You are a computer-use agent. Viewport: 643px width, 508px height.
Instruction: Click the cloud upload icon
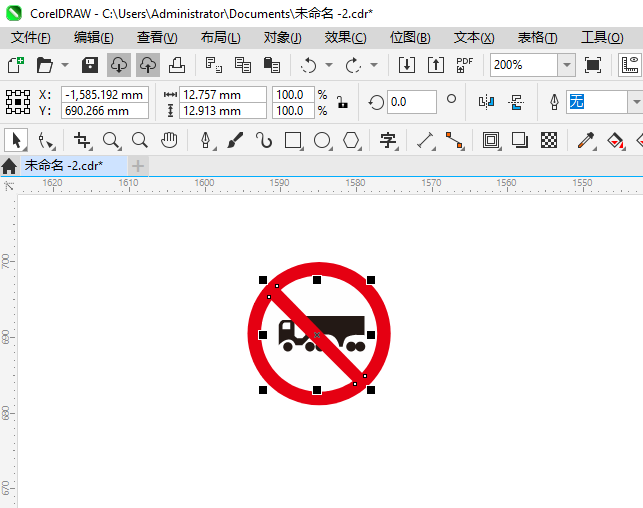[x=148, y=65]
